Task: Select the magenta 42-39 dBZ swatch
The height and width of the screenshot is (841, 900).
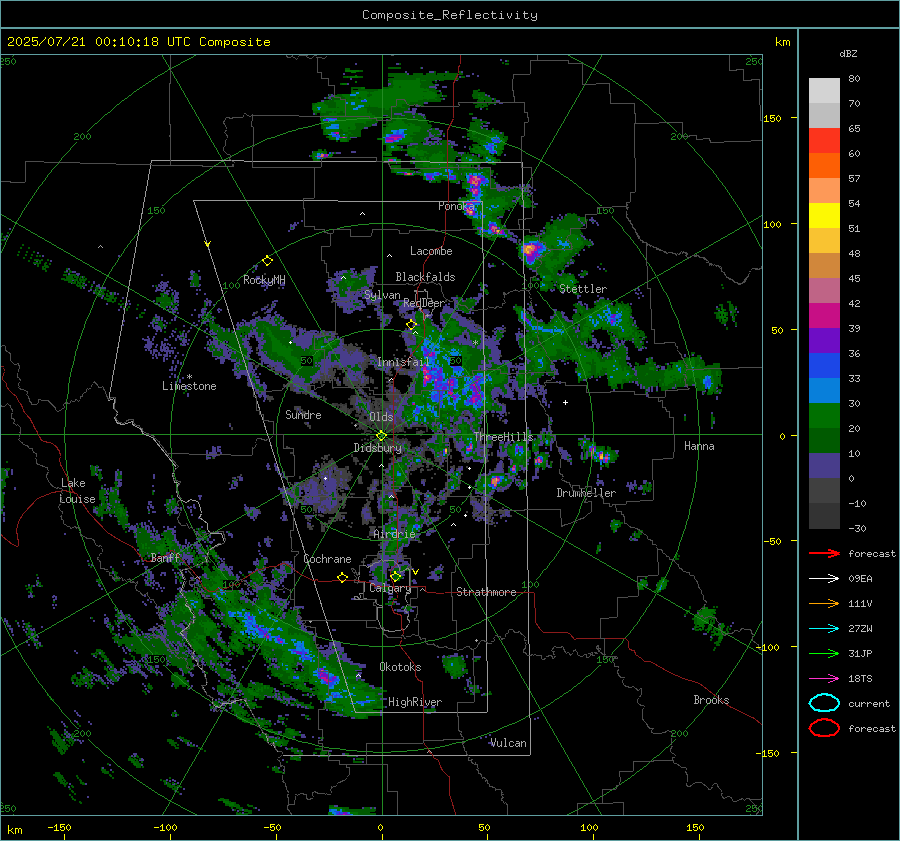Action: [824, 316]
